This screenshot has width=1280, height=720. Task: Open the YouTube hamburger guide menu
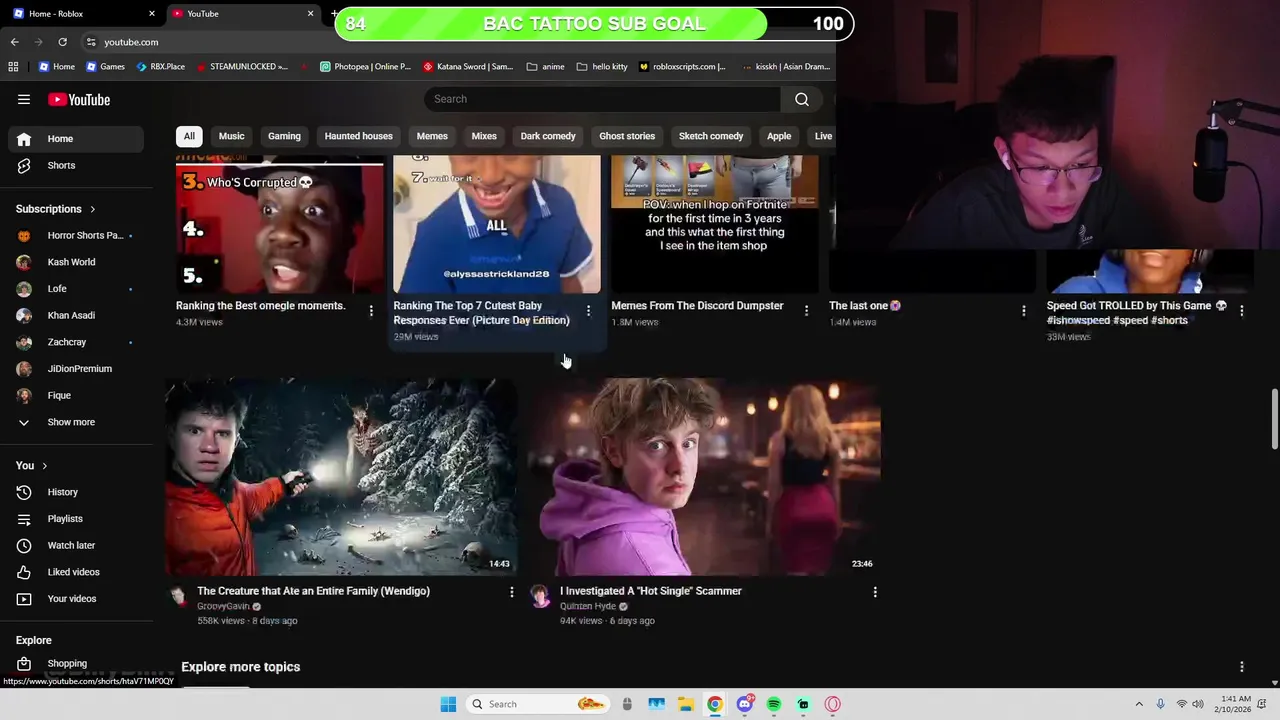click(24, 99)
